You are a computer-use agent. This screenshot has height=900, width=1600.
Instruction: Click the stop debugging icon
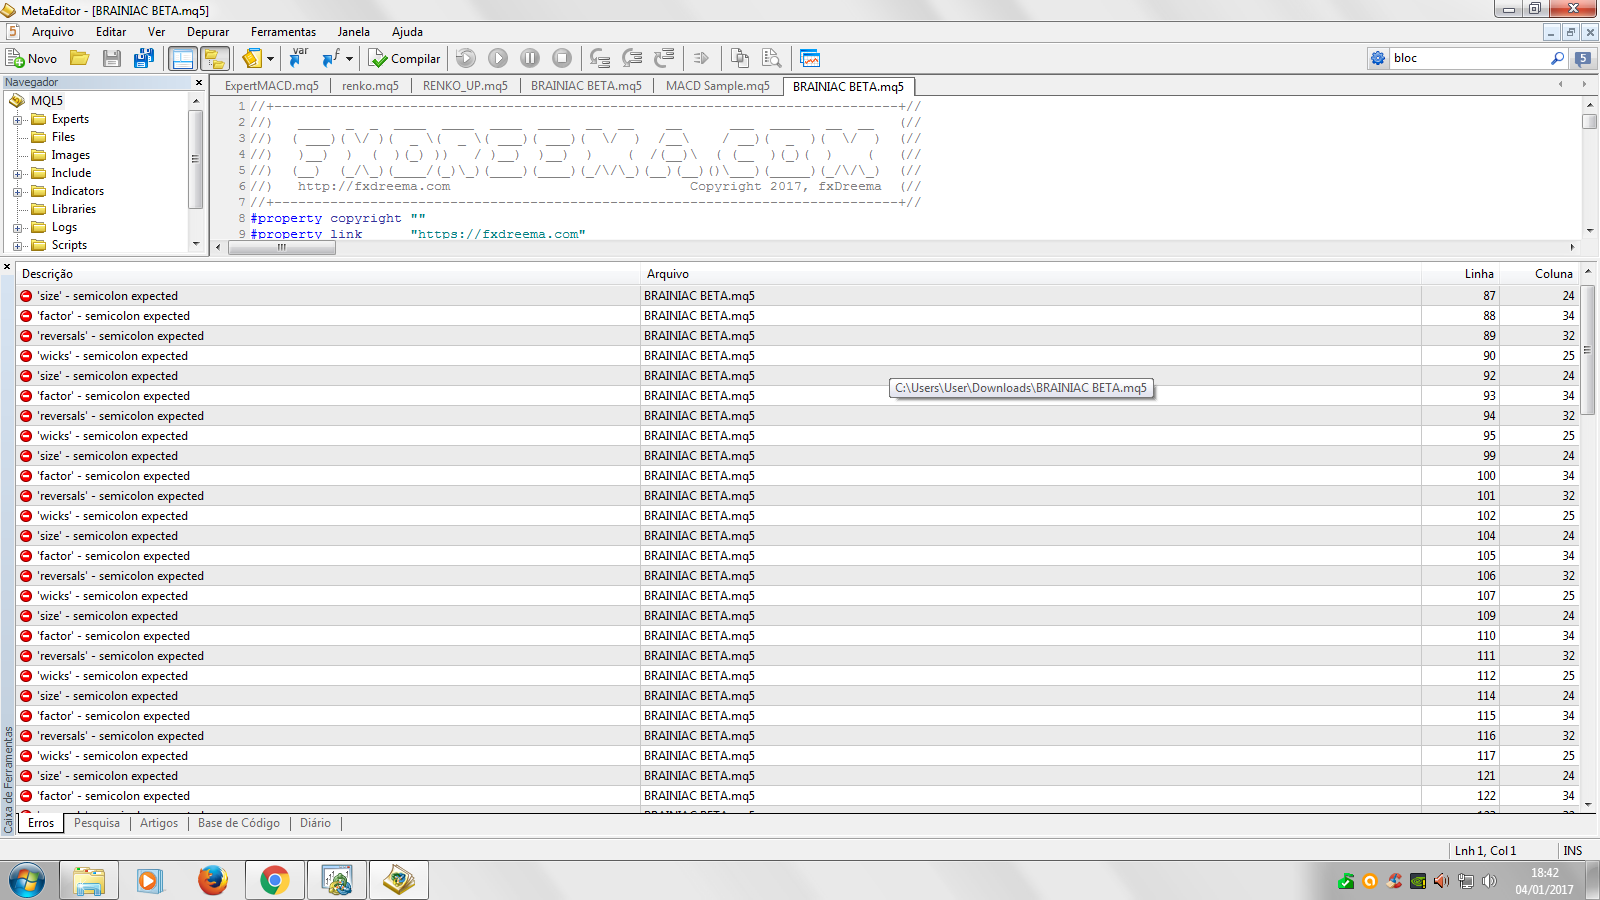(562, 59)
